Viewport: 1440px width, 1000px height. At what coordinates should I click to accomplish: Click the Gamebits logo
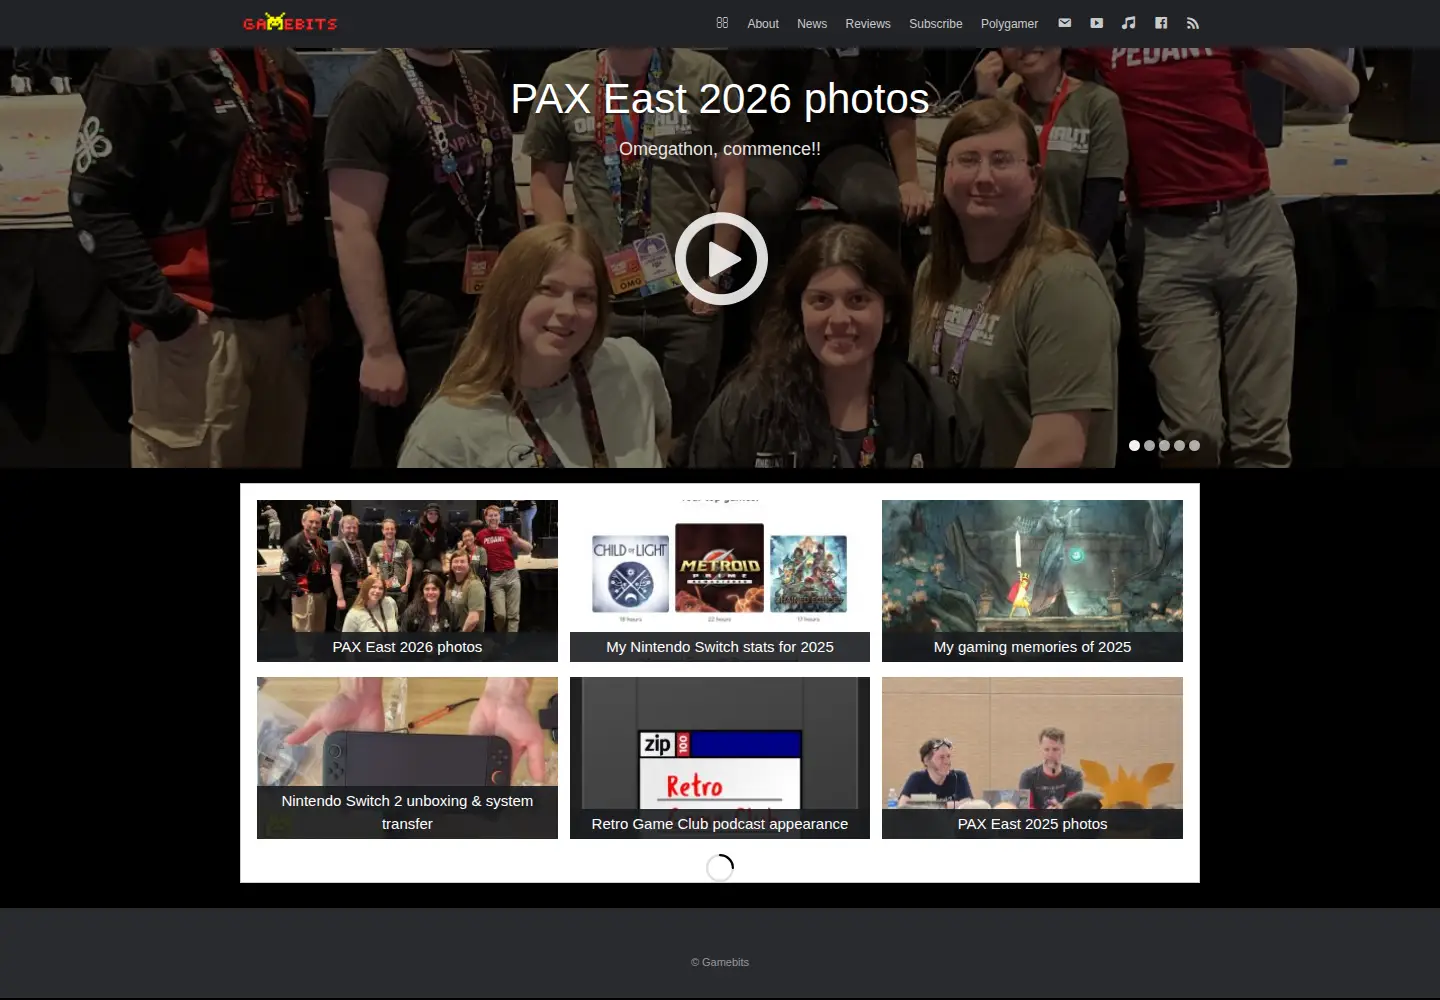click(x=290, y=22)
